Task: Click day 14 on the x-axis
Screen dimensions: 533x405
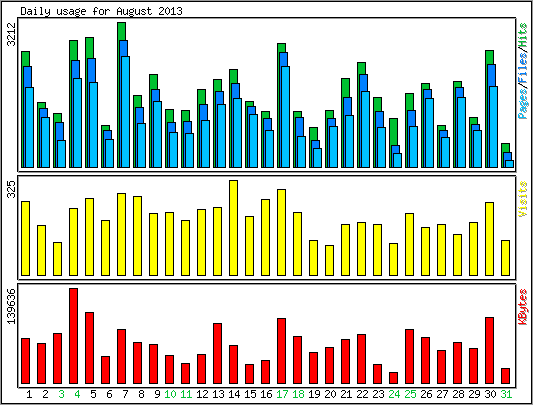Action: coord(234,394)
